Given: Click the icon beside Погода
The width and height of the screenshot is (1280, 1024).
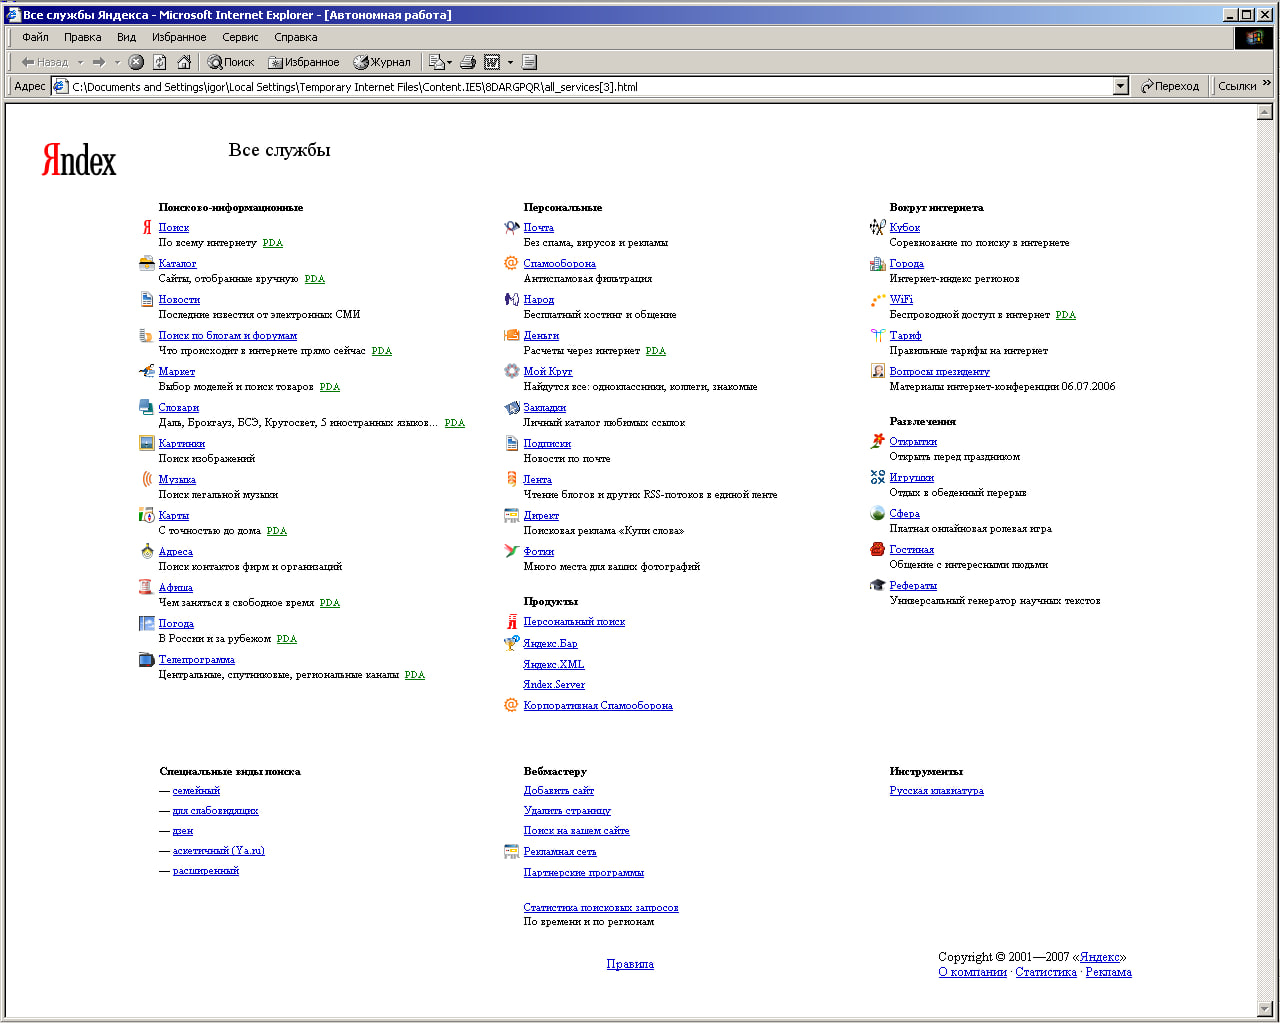Looking at the screenshot, I should pyautogui.click(x=147, y=623).
